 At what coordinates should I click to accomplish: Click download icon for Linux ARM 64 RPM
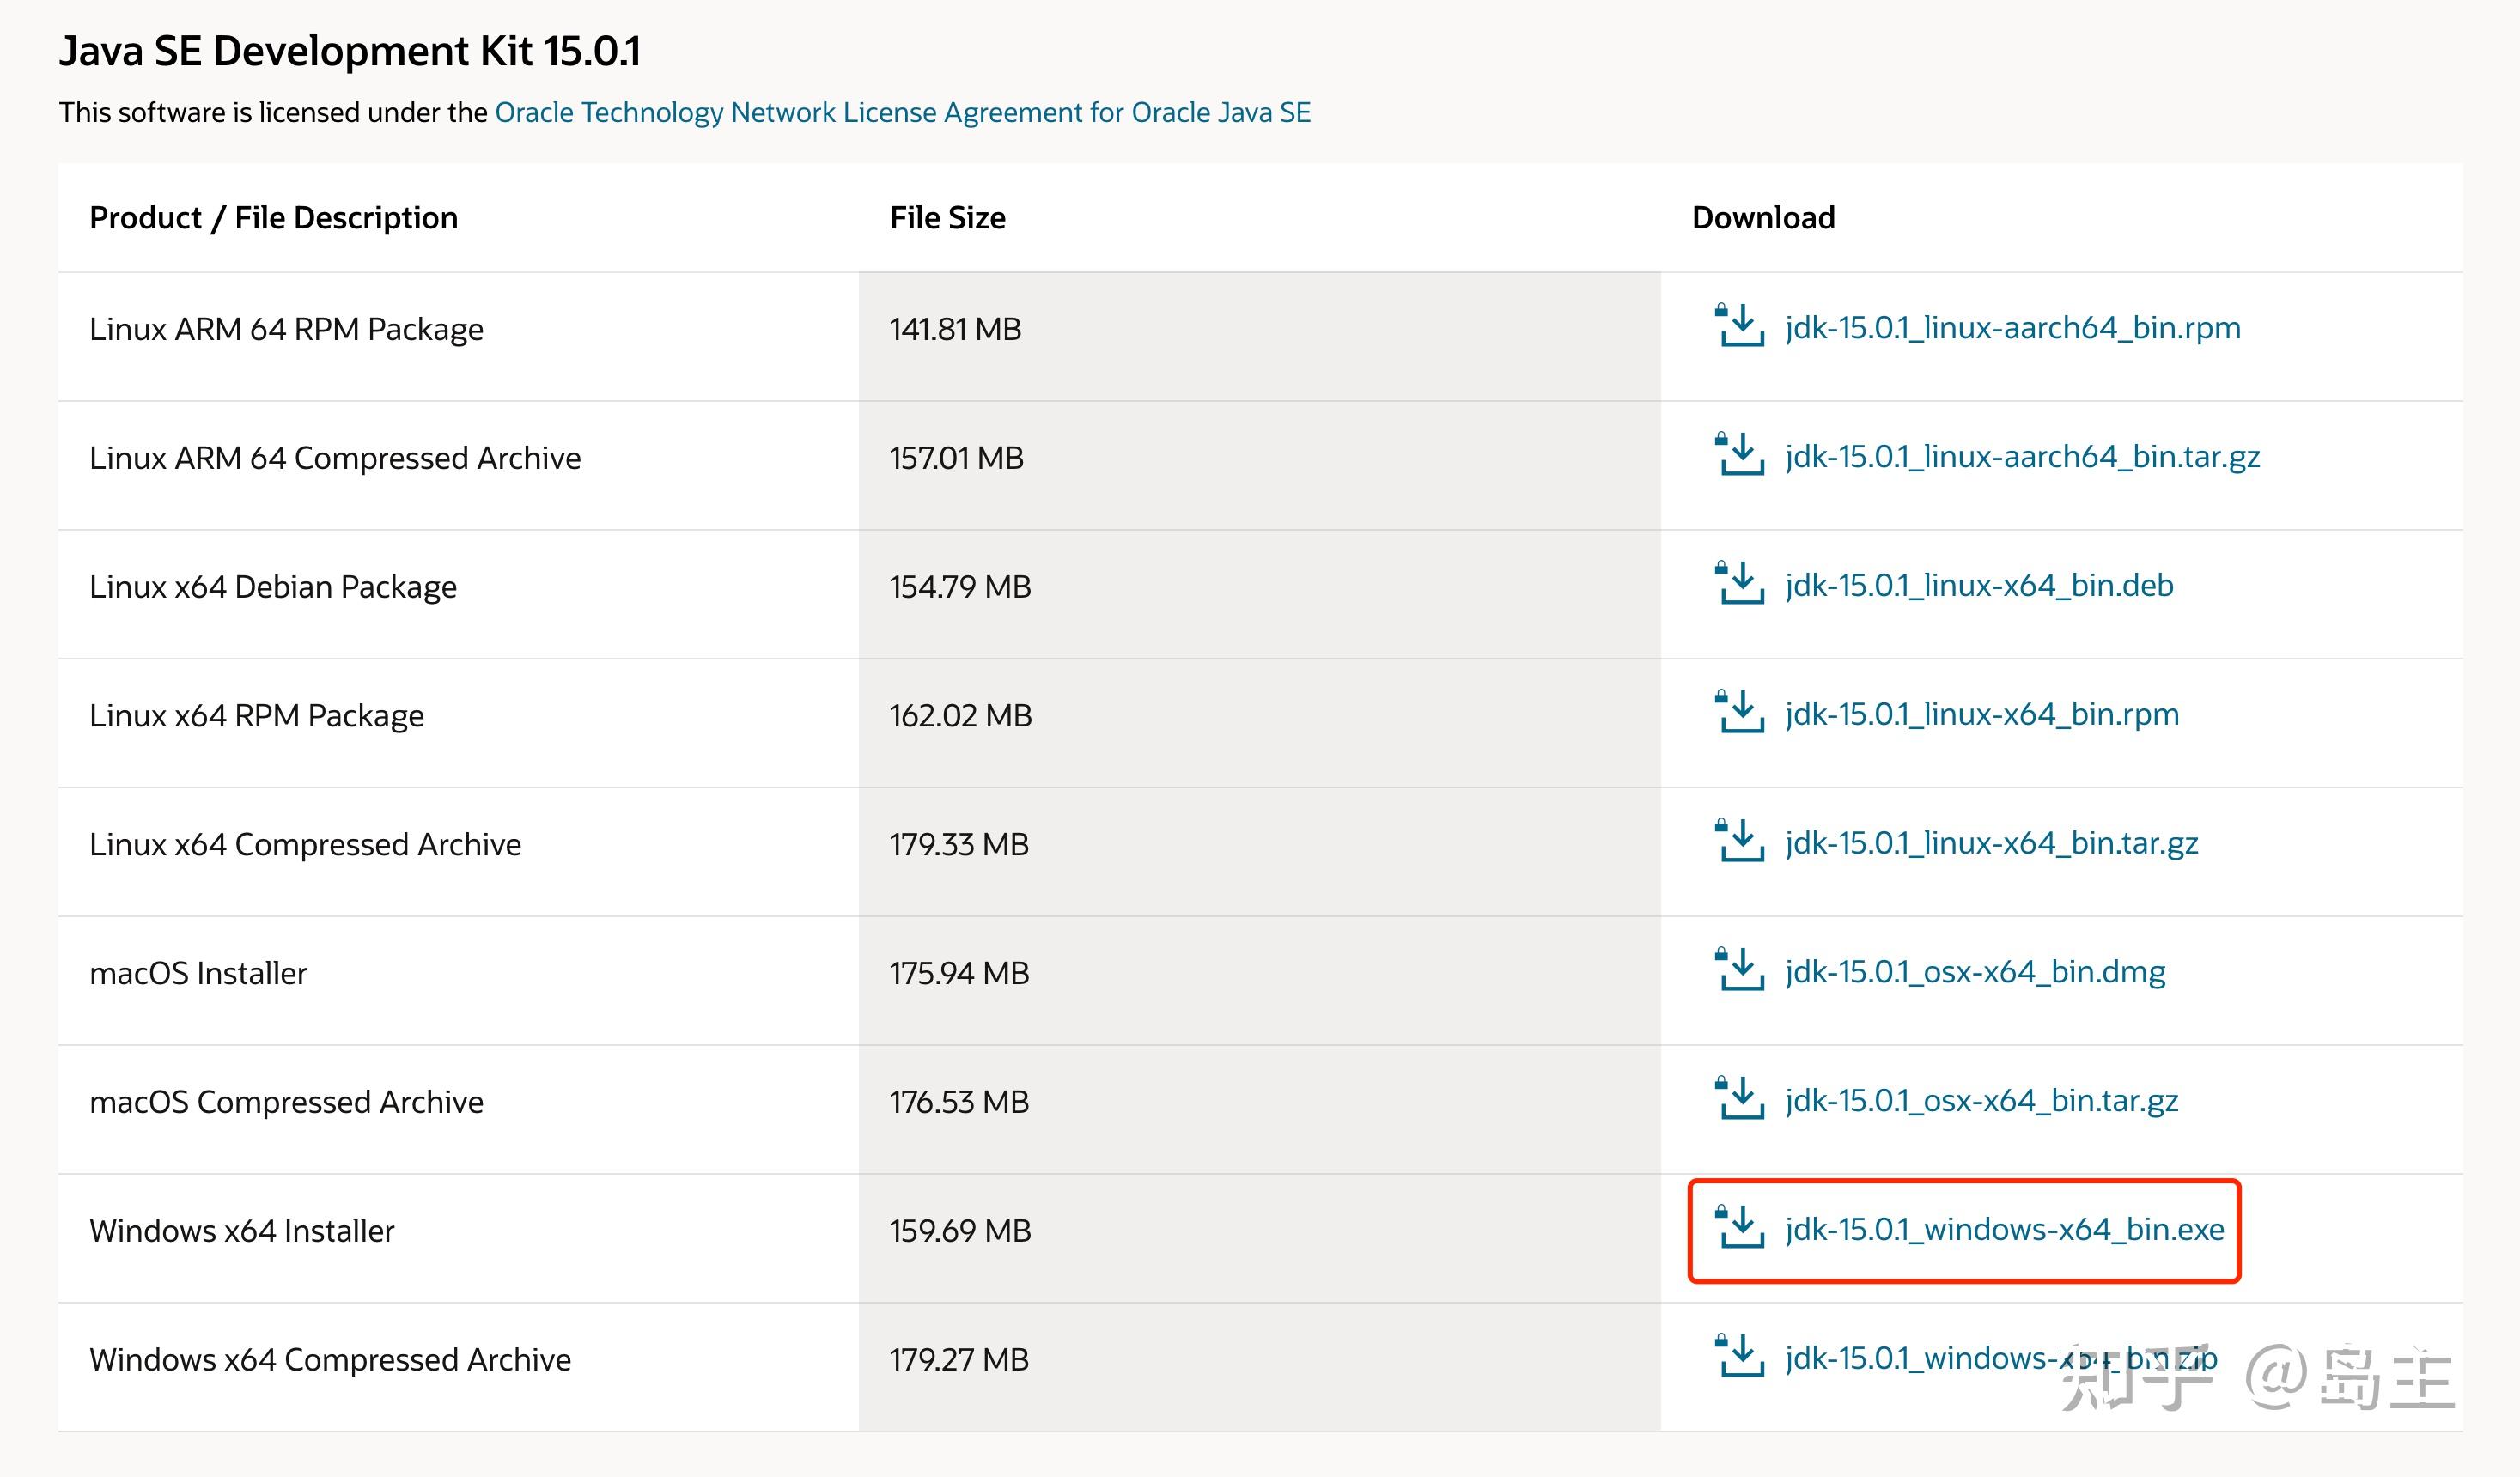pyautogui.click(x=1740, y=326)
